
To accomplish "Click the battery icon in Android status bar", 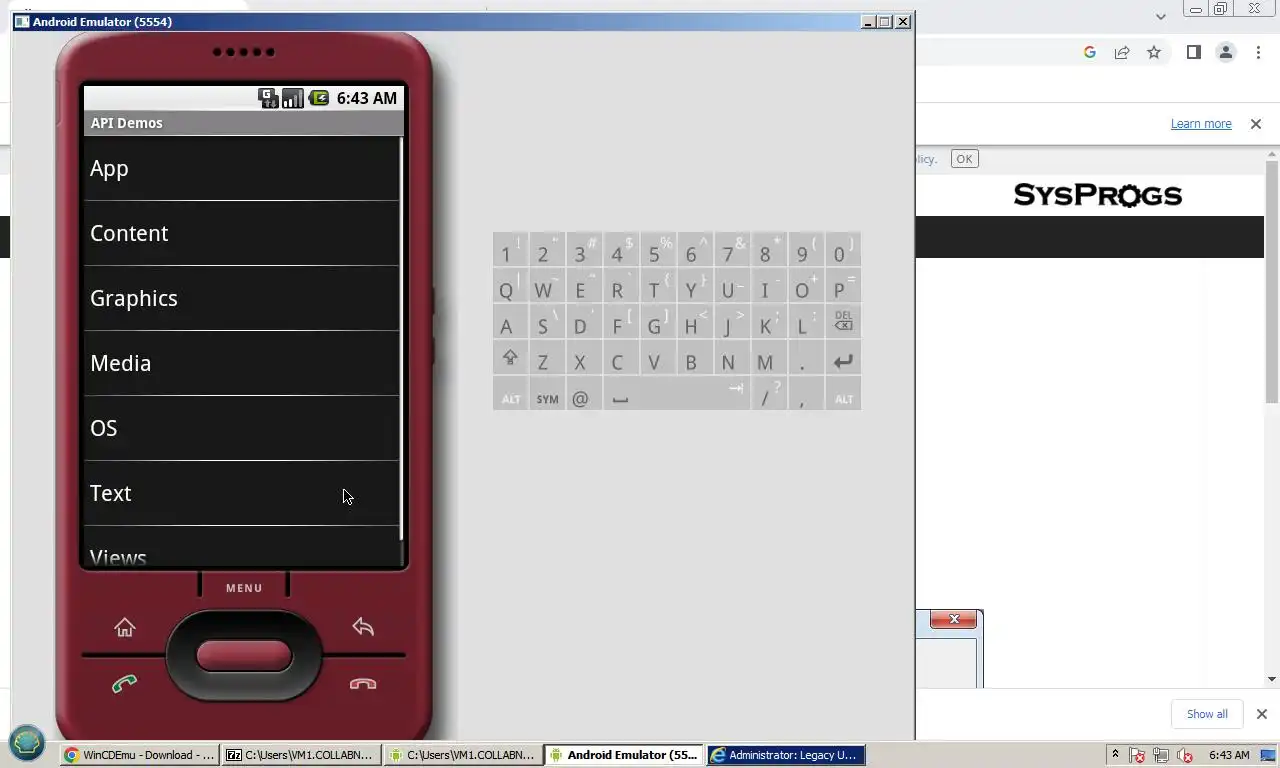I will click(319, 98).
